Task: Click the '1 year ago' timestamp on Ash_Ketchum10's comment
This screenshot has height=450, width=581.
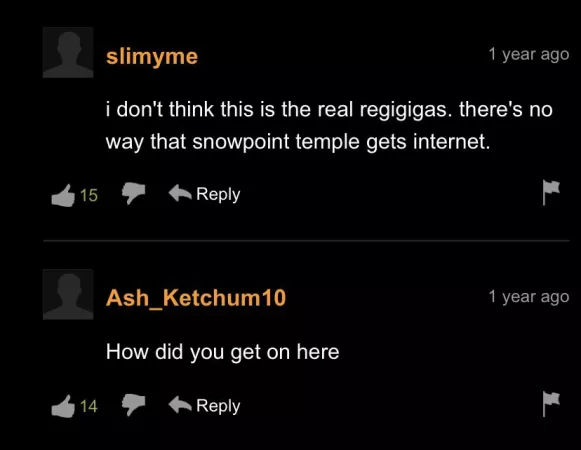Action: pyautogui.click(x=529, y=297)
